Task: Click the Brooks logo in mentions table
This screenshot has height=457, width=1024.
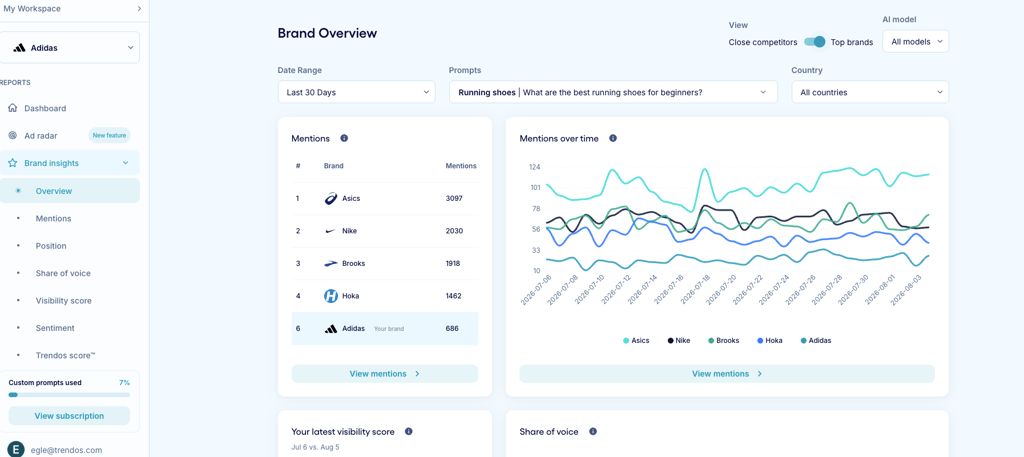Action: coord(331,264)
